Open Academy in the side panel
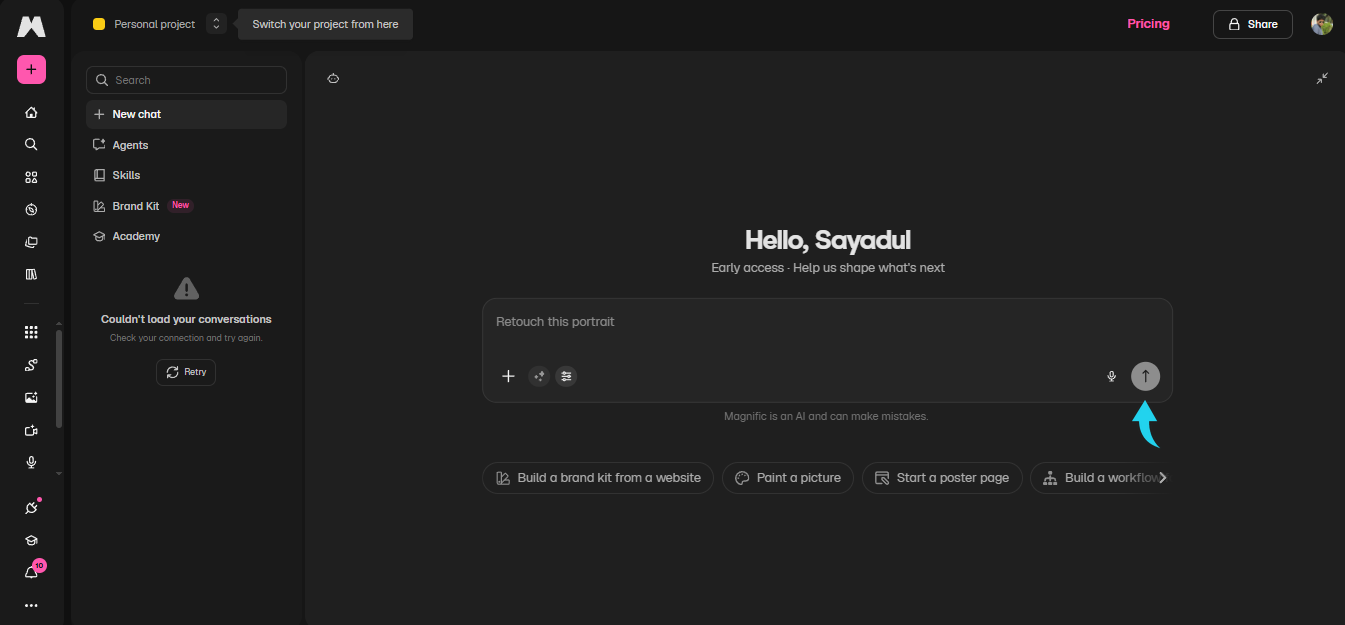 point(186,236)
